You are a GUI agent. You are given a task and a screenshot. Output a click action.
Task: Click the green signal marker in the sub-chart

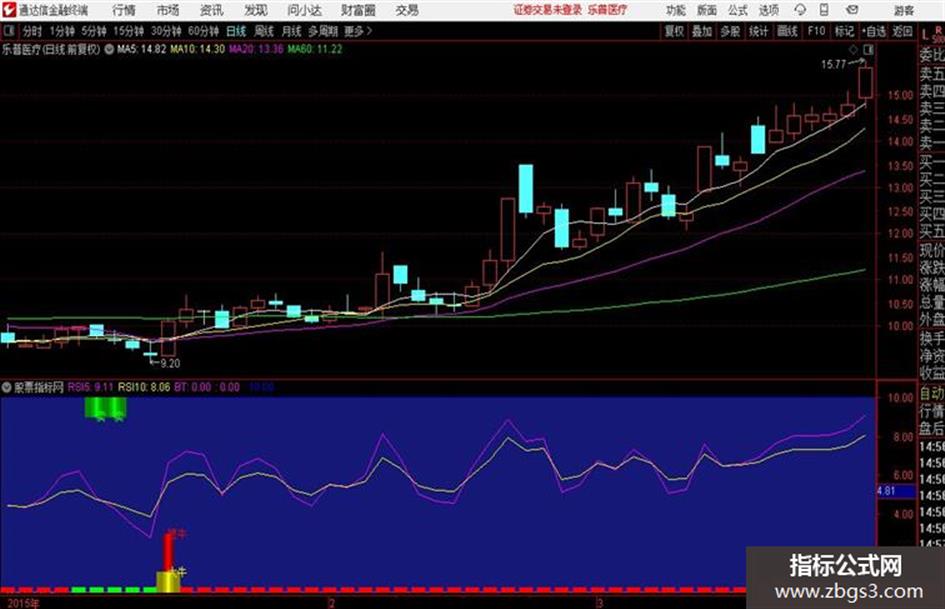click(x=105, y=409)
